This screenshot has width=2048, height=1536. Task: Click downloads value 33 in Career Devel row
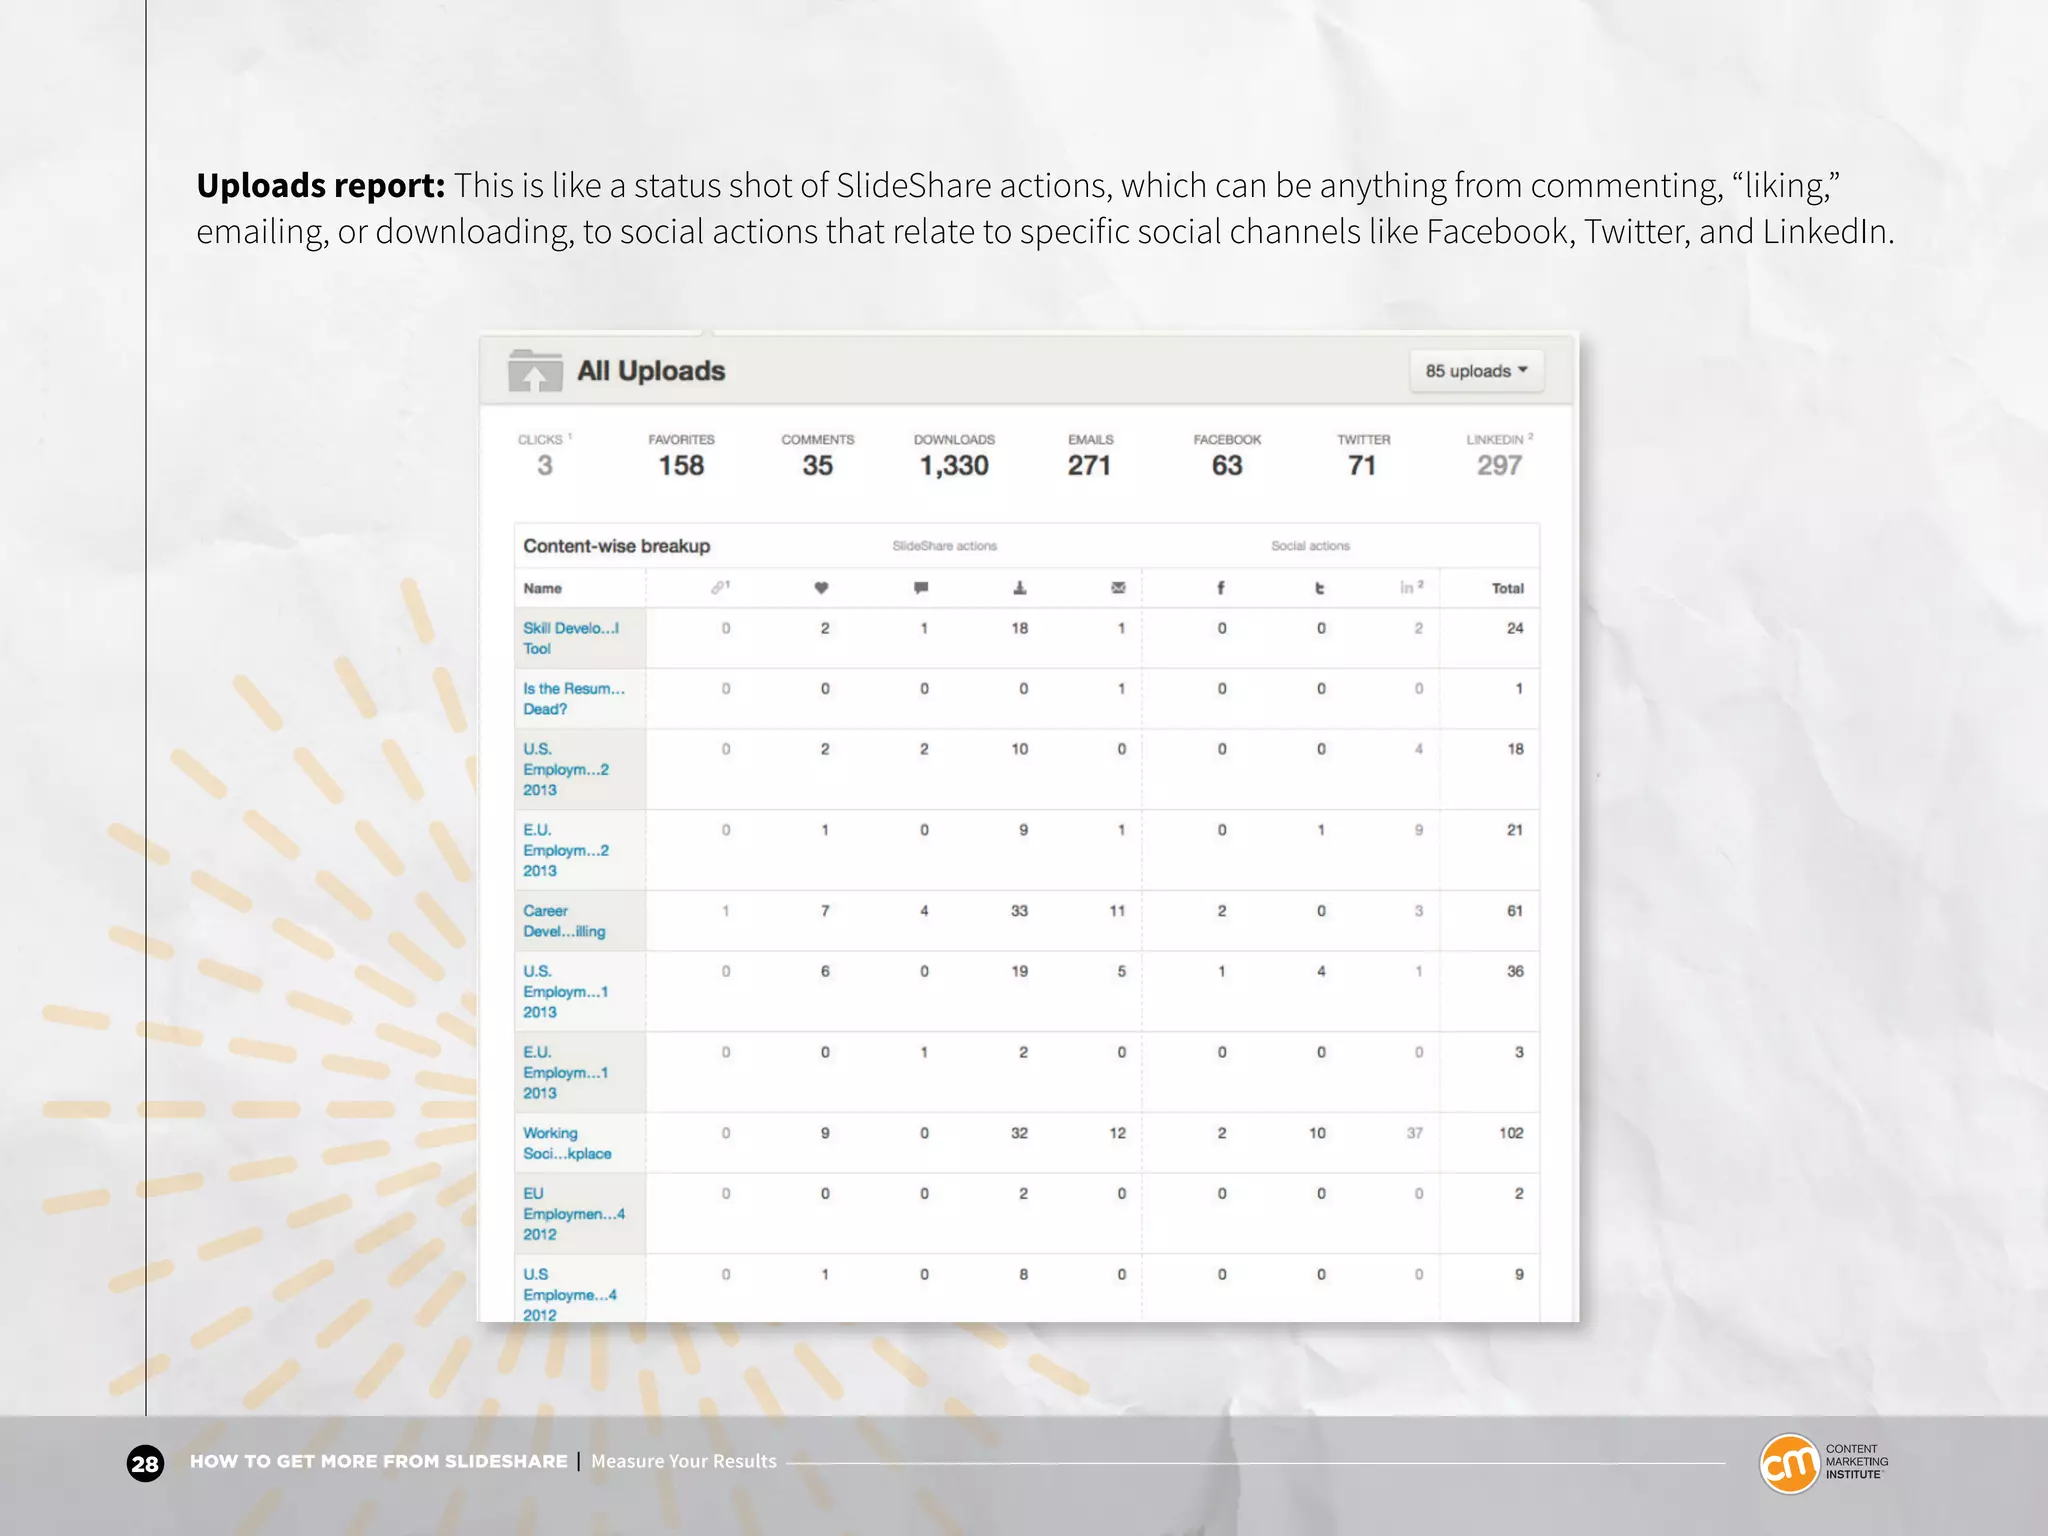click(1019, 911)
